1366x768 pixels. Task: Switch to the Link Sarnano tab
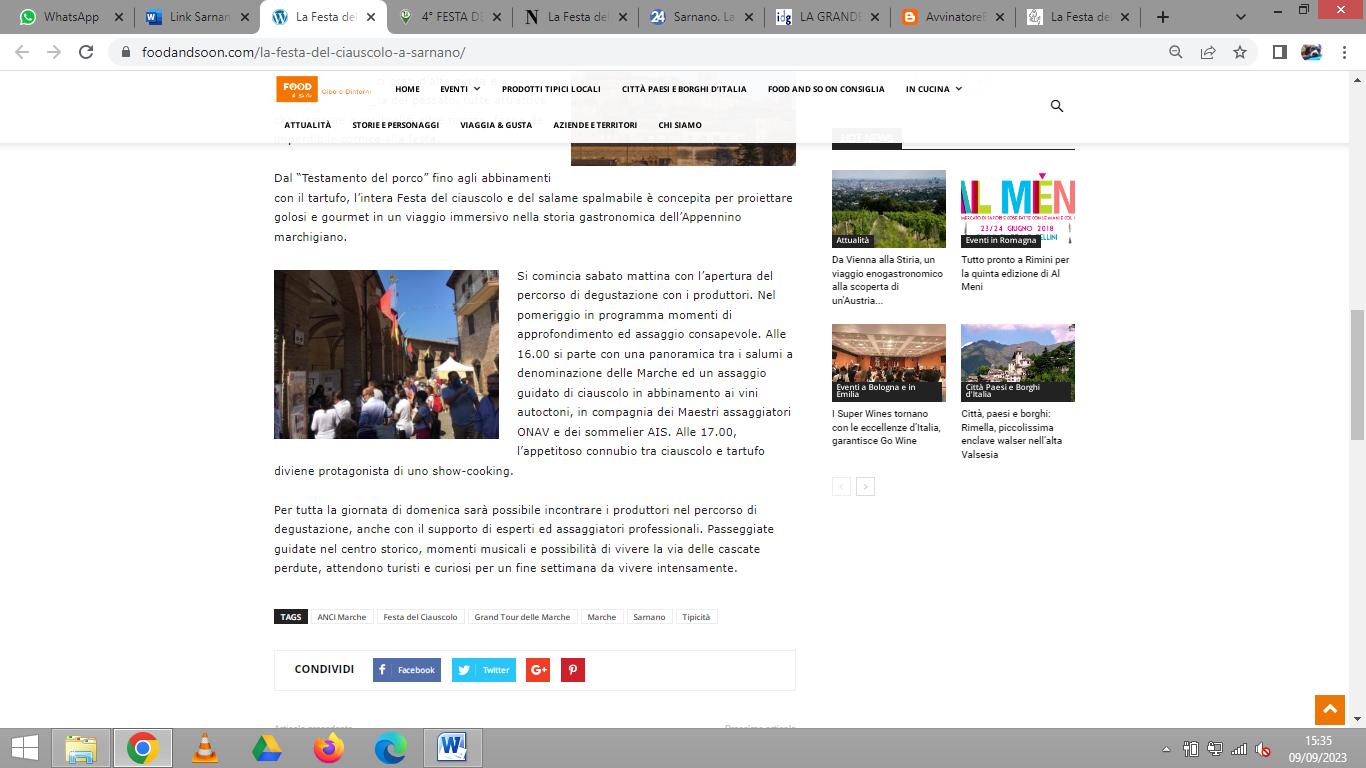197,17
